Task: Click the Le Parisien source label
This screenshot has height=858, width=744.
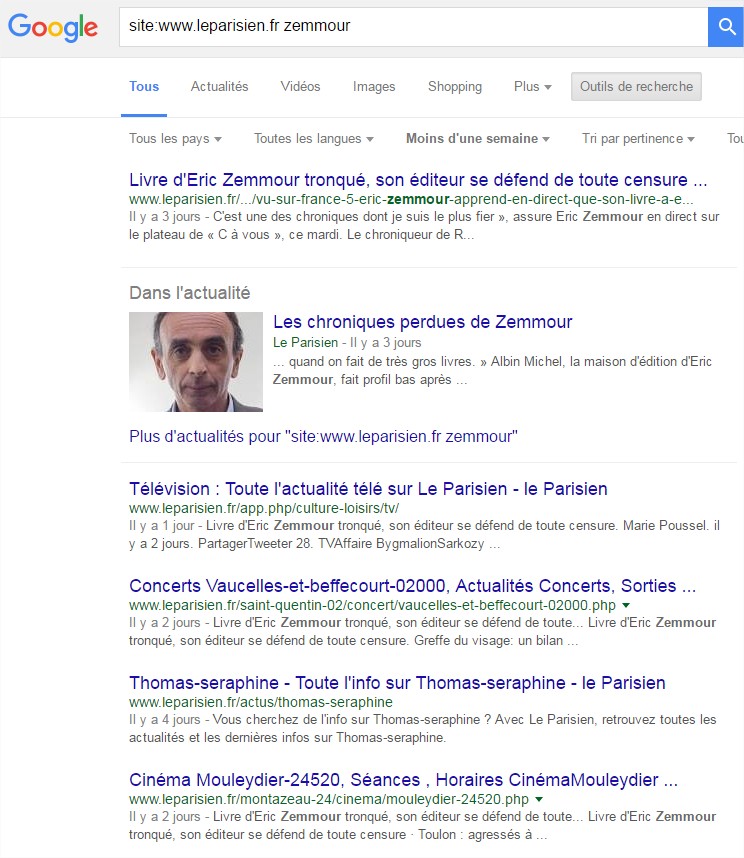Action: coord(305,343)
